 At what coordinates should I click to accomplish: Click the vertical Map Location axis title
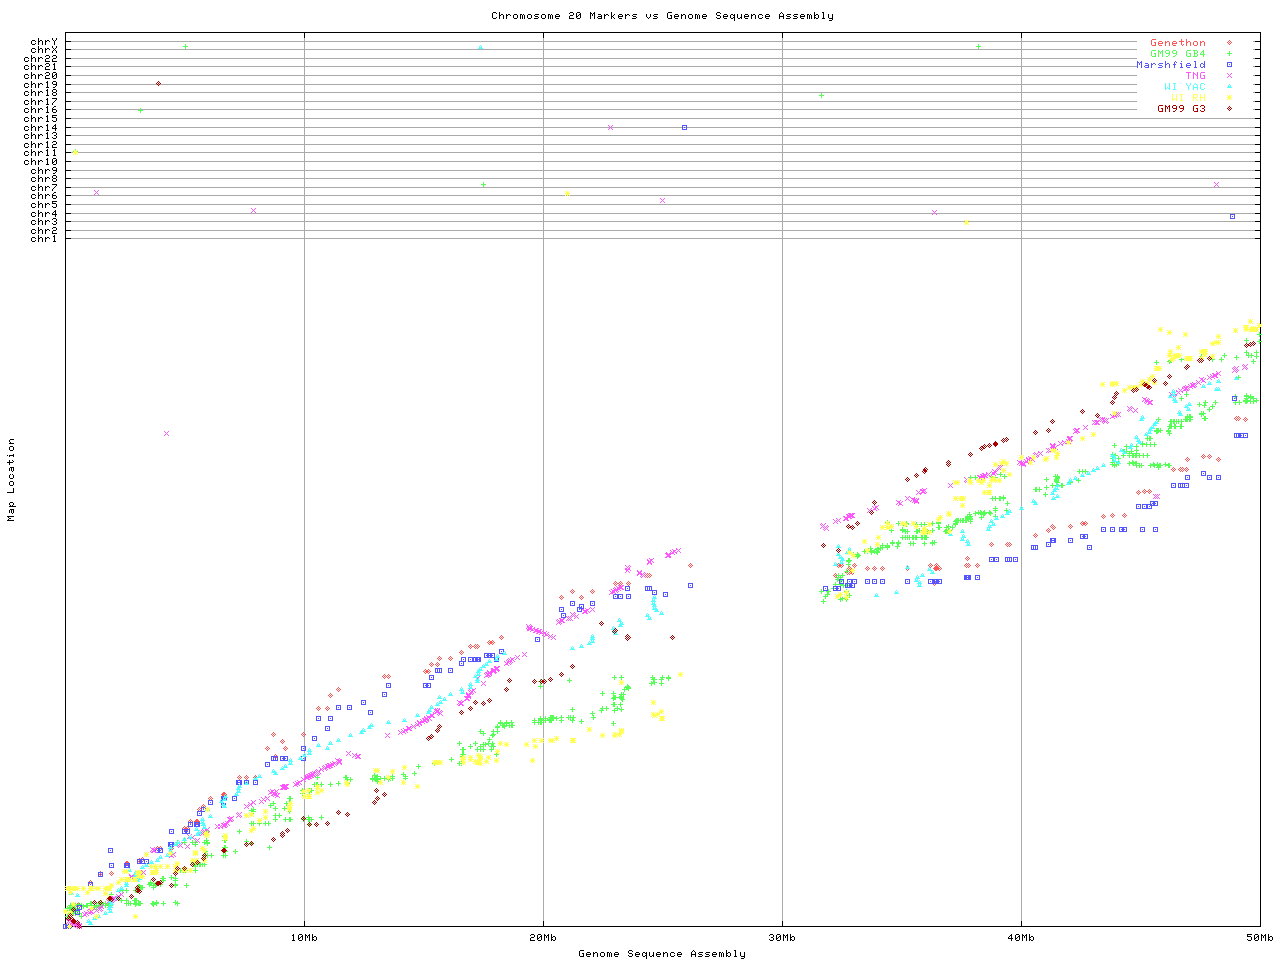(12, 480)
